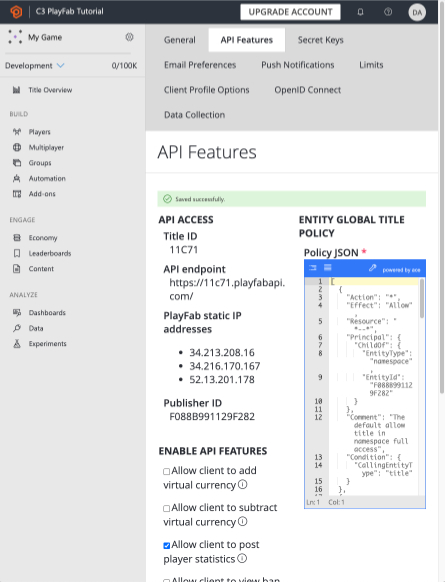Image resolution: width=445 pixels, height=582 pixels.
Task: Open title settings gear icon
Action: pyautogui.click(x=129, y=37)
